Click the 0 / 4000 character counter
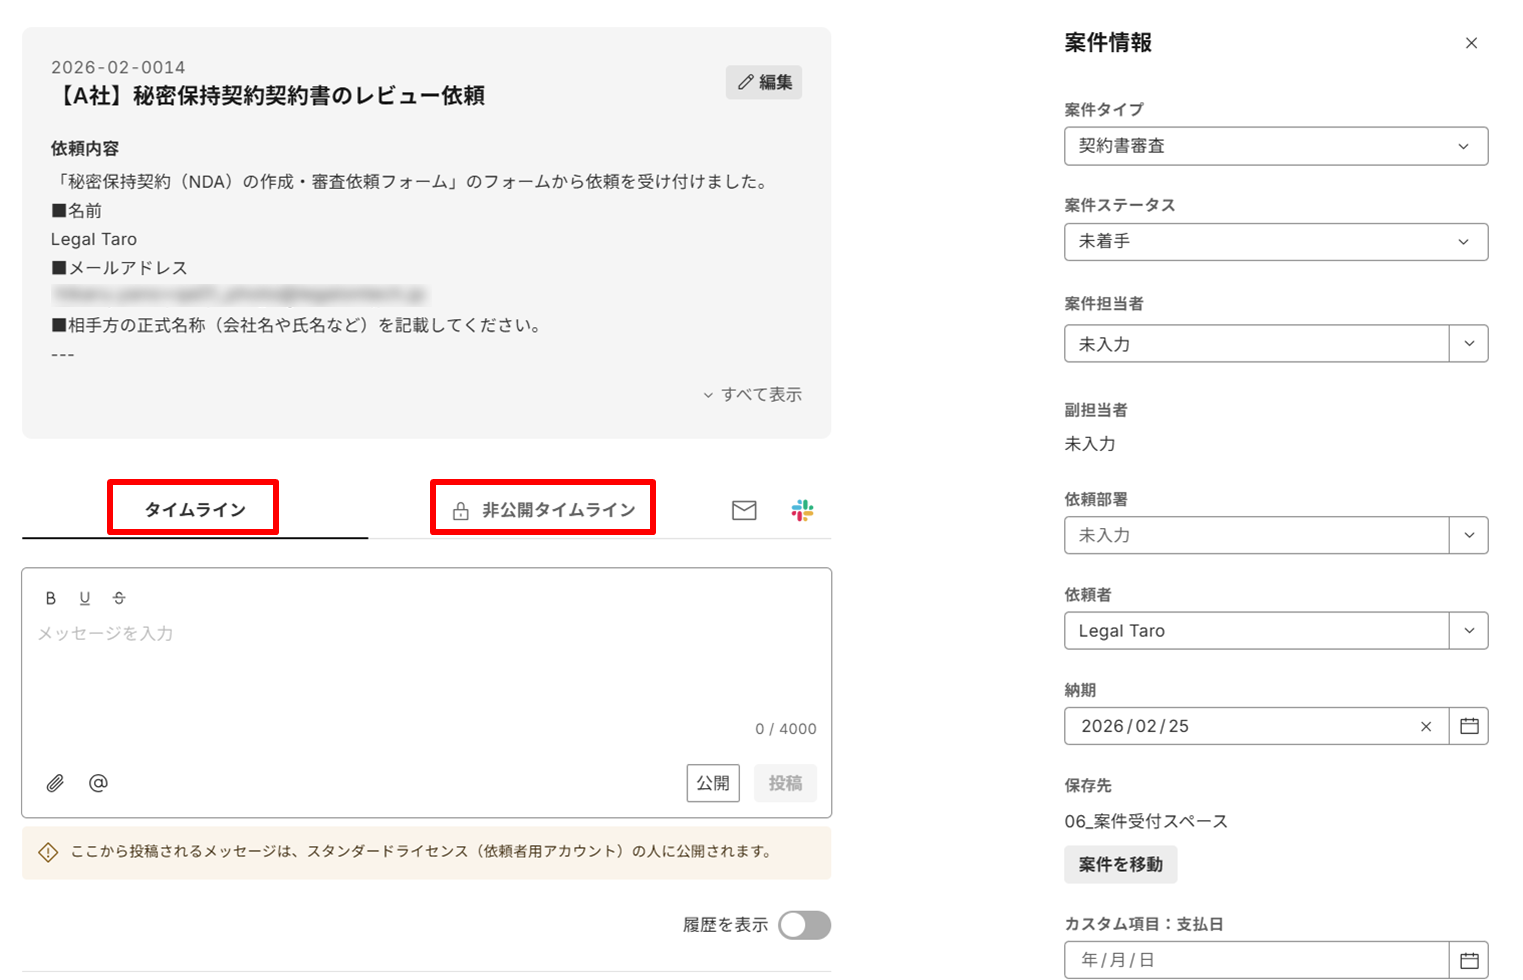 tap(786, 729)
